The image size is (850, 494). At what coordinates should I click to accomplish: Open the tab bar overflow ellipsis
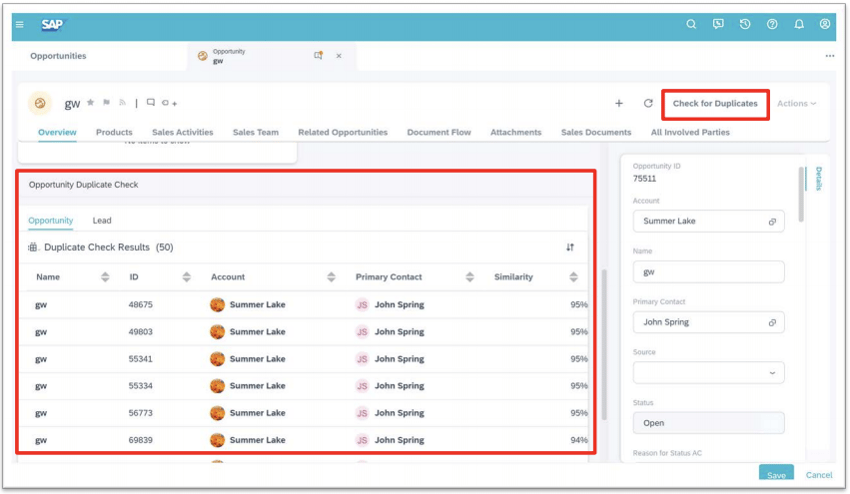[x=830, y=56]
